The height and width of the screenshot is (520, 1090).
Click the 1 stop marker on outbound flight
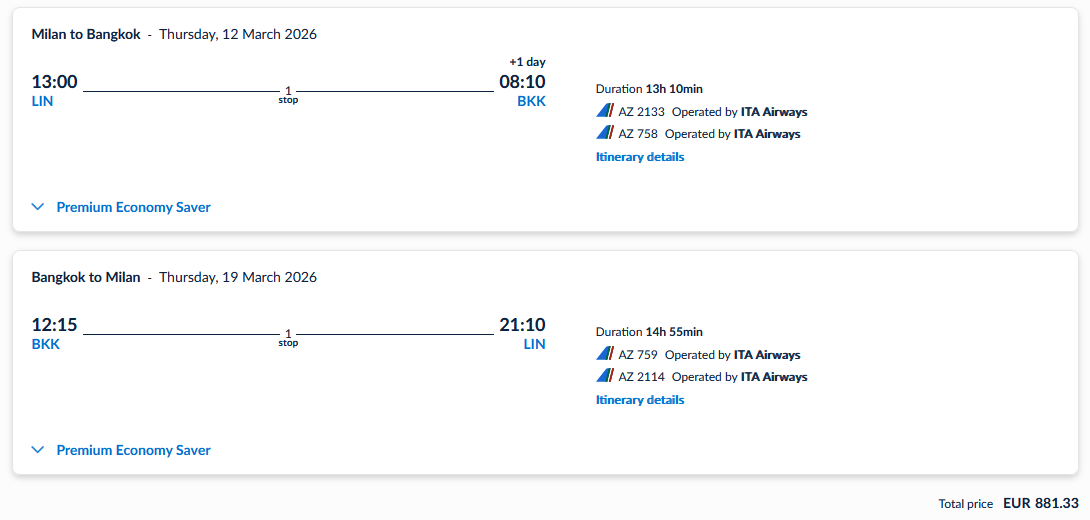click(x=288, y=94)
